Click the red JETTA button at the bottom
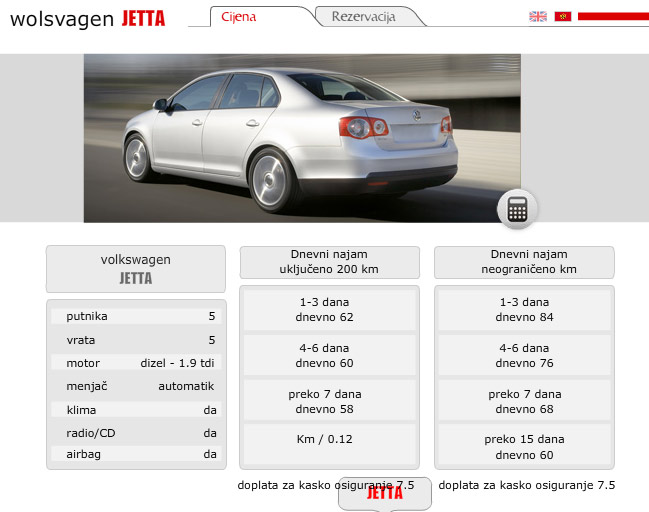 [385, 493]
